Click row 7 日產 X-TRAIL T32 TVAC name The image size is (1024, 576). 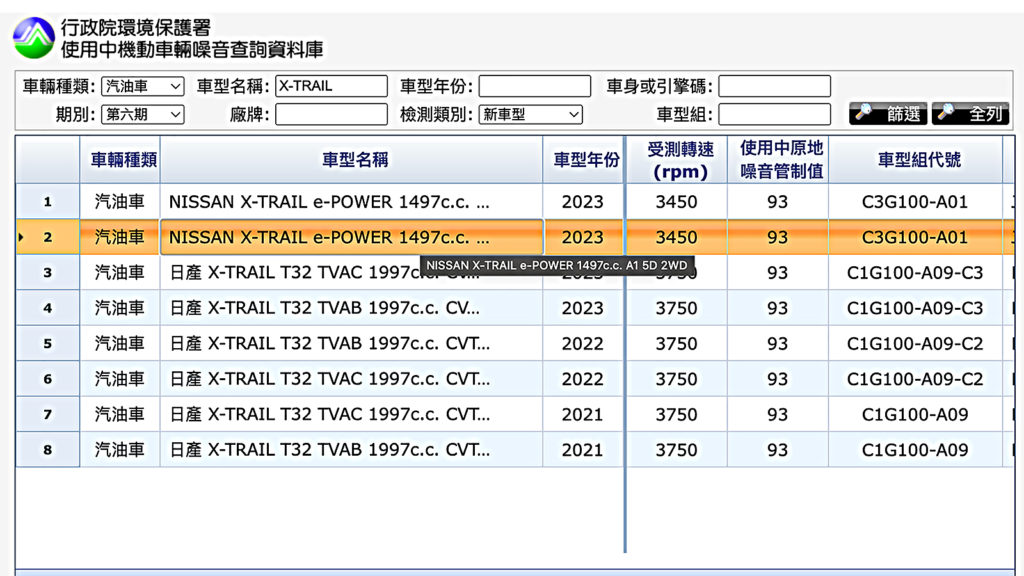[329, 414]
